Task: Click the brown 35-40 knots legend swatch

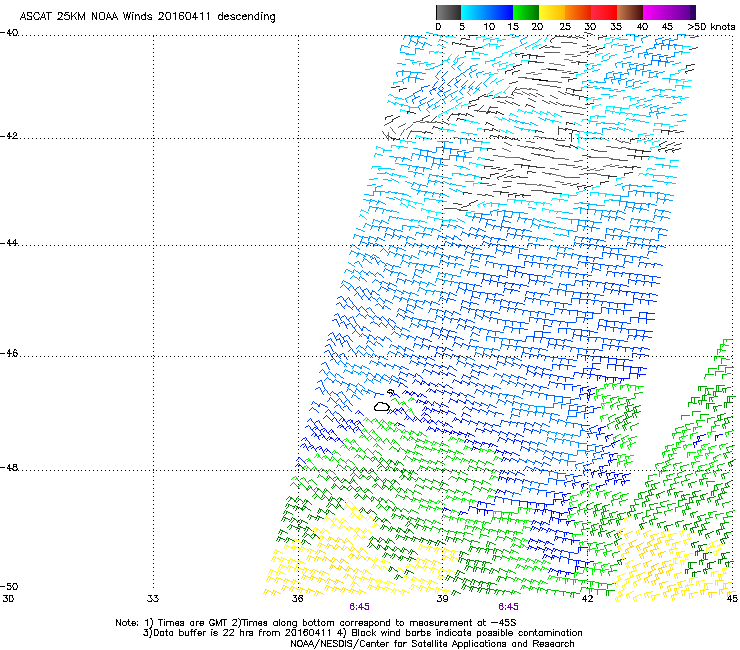Action: pos(630,12)
